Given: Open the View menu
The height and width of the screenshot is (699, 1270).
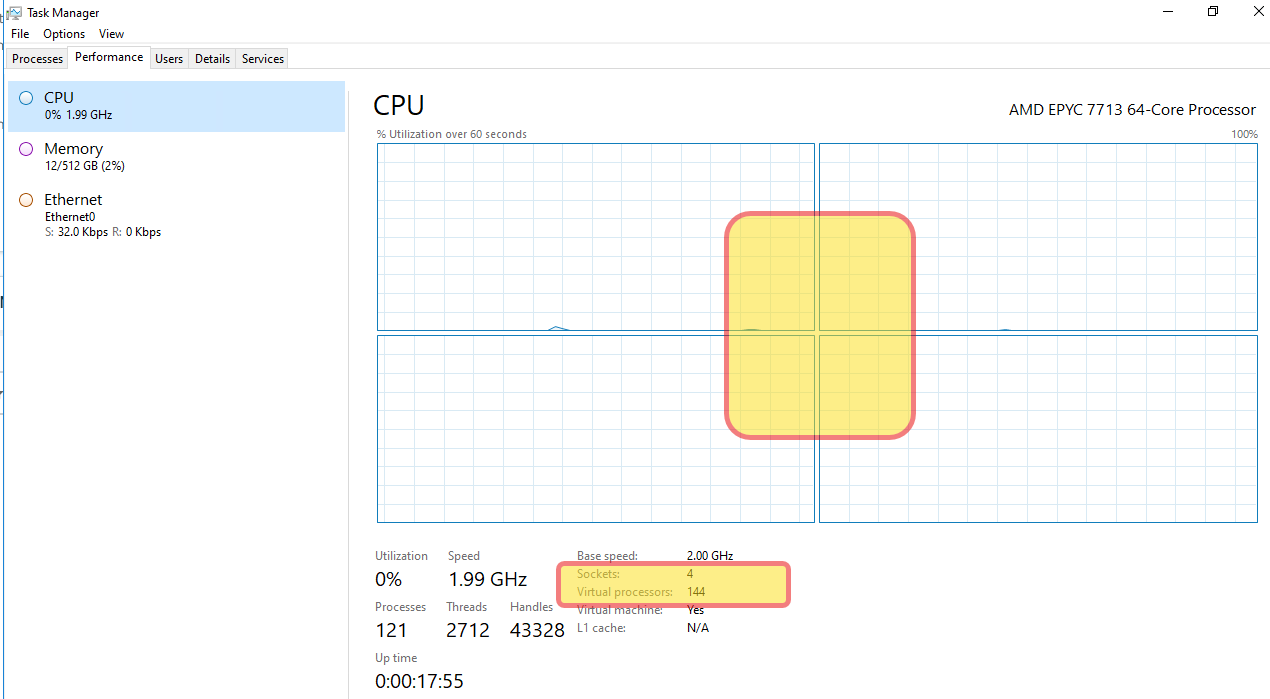Looking at the screenshot, I should (x=111, y=33).
